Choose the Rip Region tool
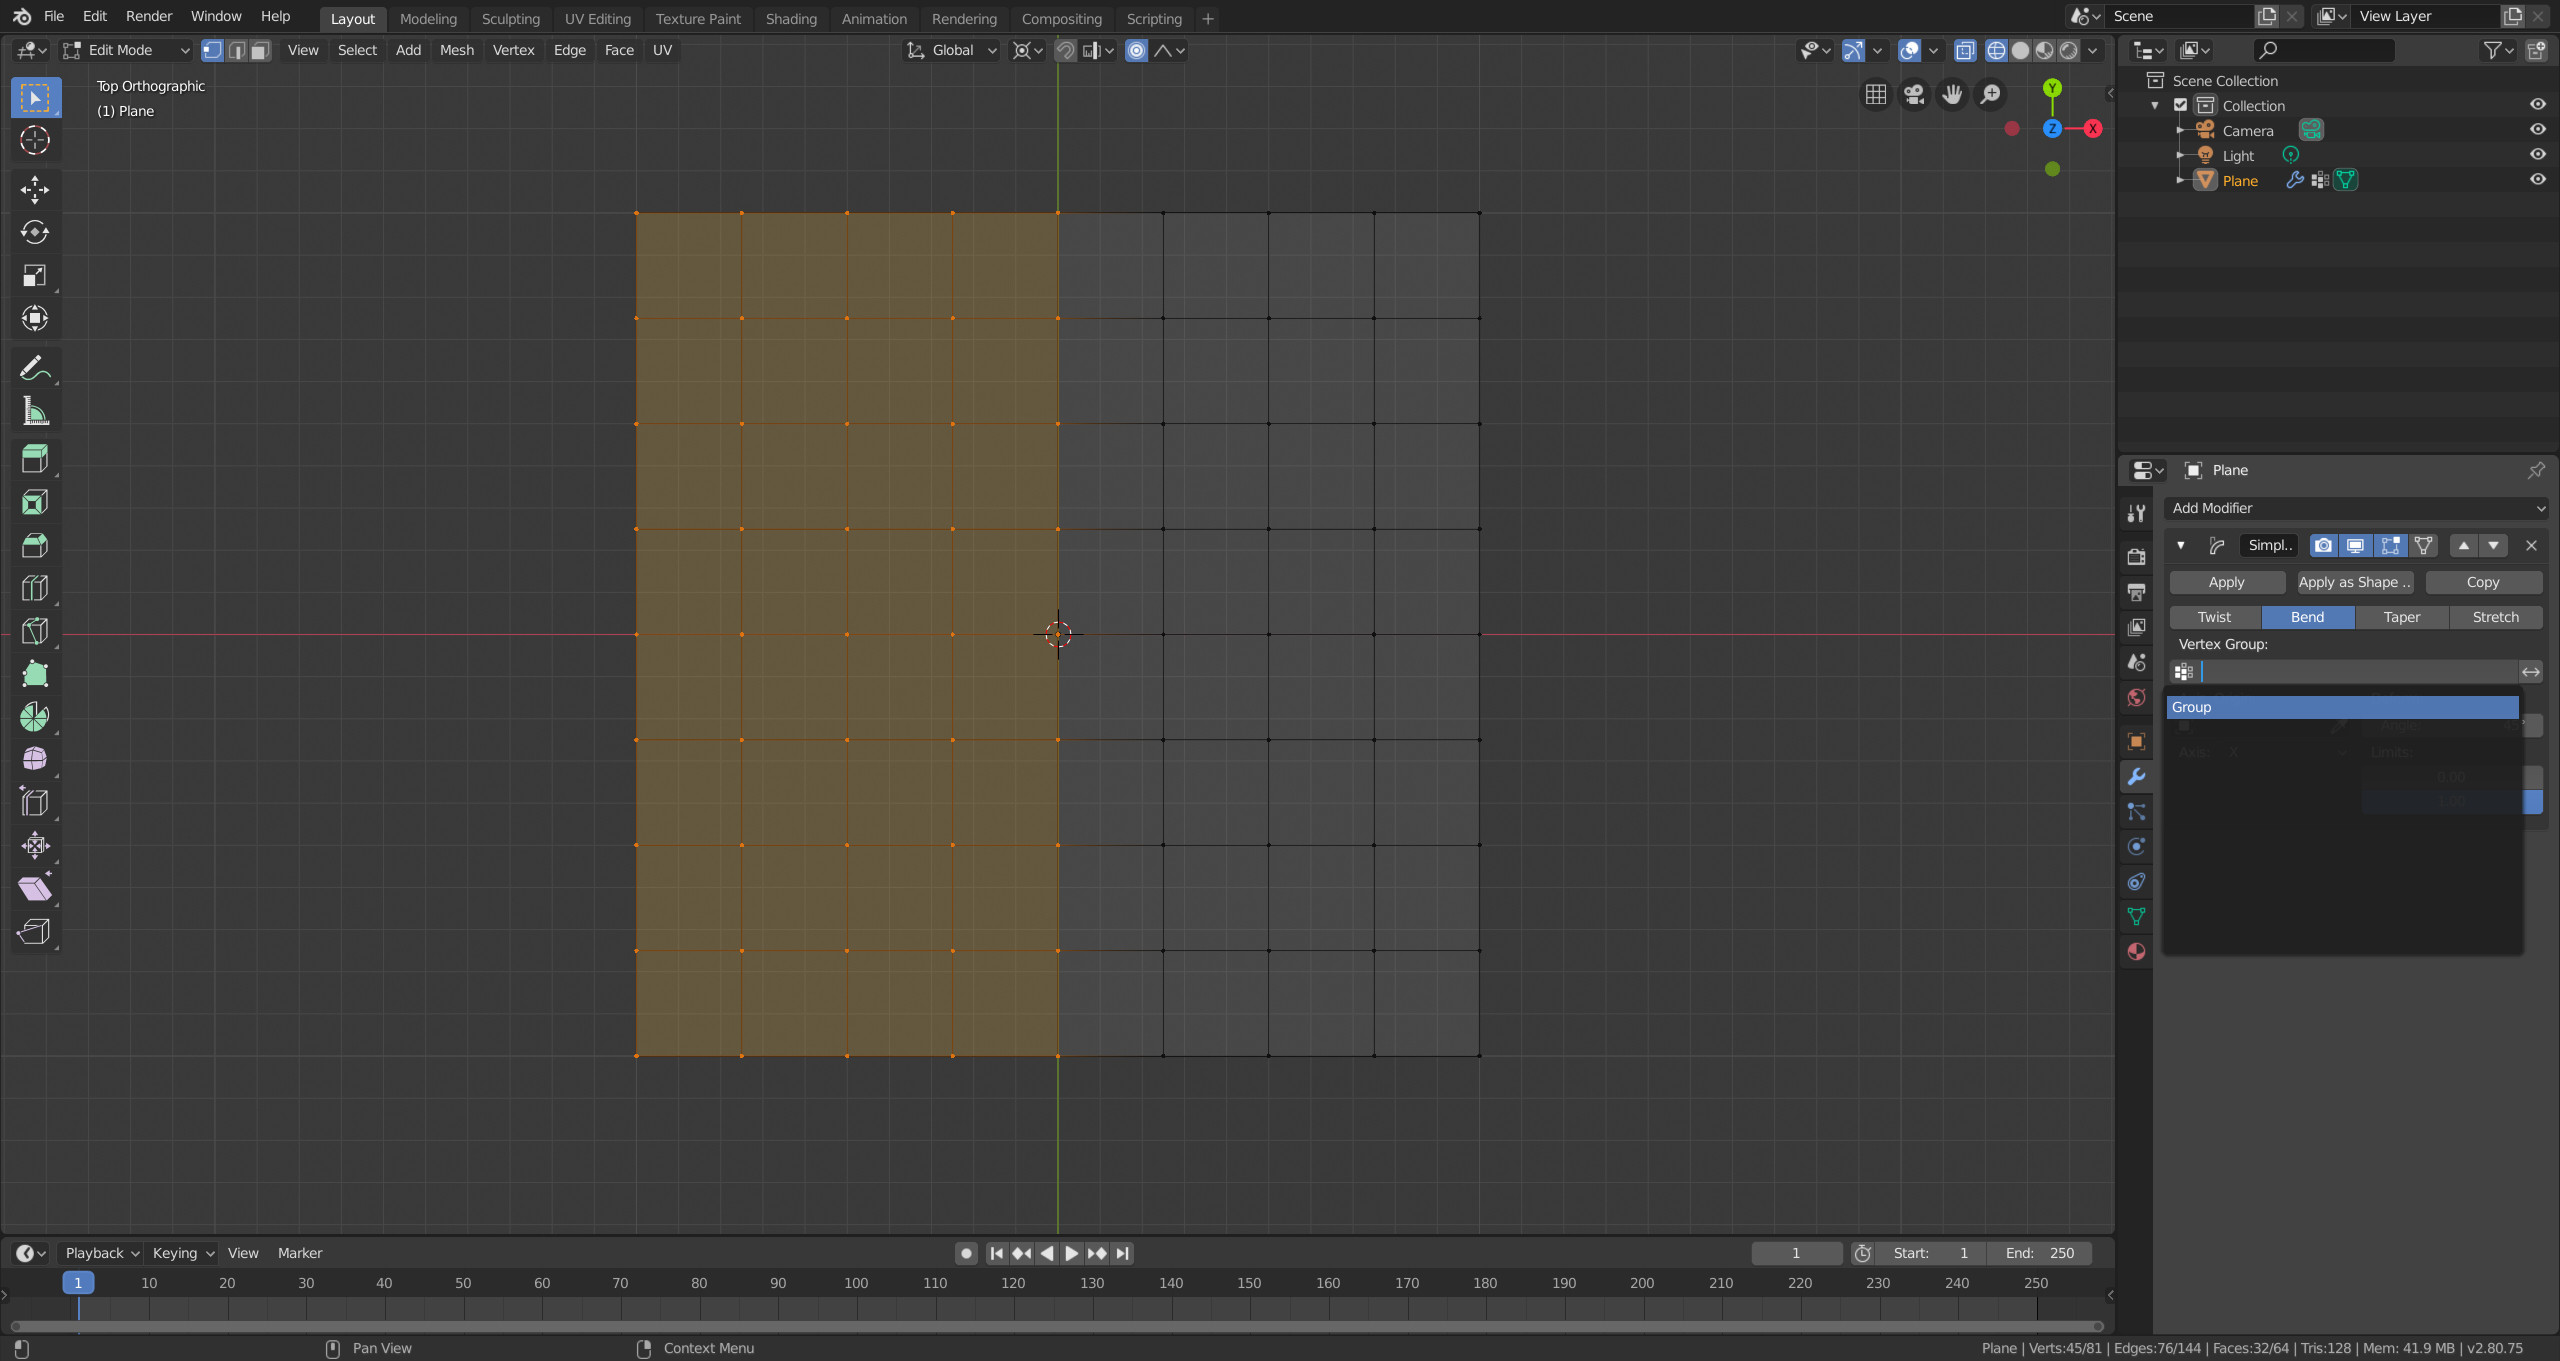 (x=35, y=932)
